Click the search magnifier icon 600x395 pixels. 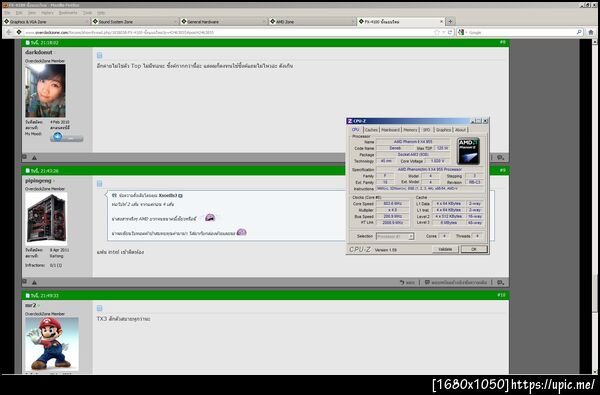(579, 33)
